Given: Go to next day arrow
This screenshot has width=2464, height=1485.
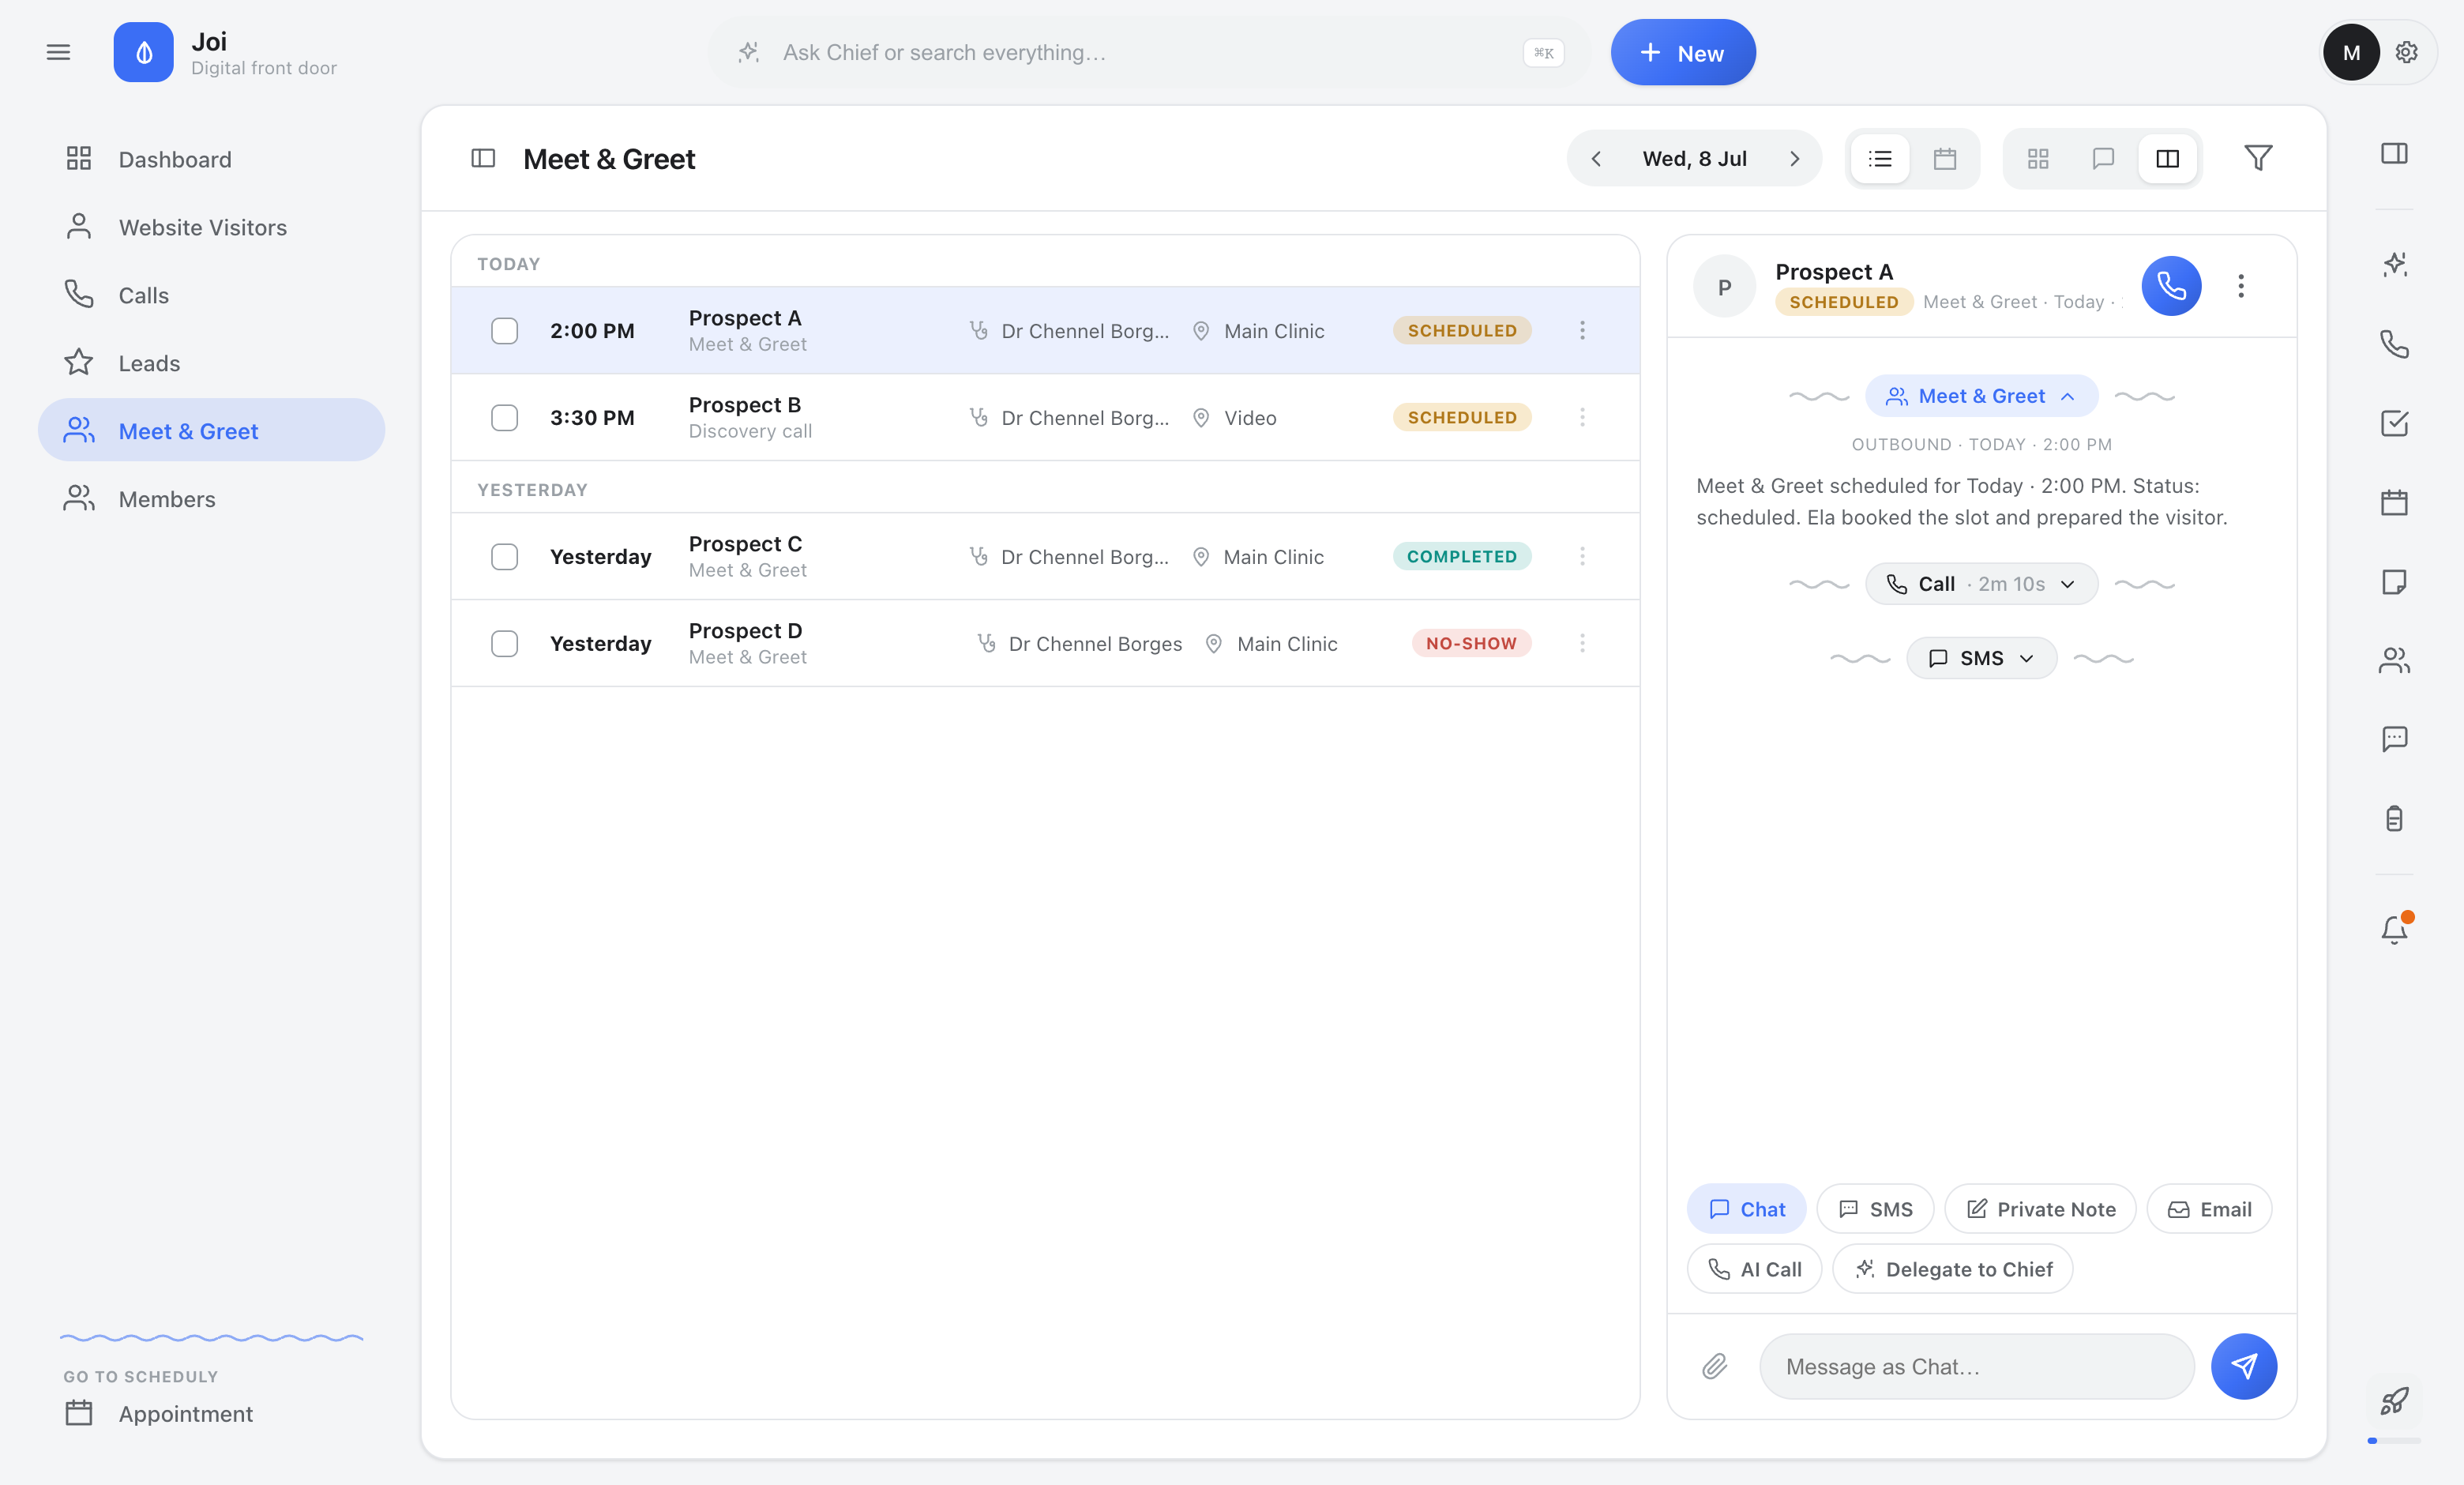Looking at the screenshot, I should coord(1794,158).
